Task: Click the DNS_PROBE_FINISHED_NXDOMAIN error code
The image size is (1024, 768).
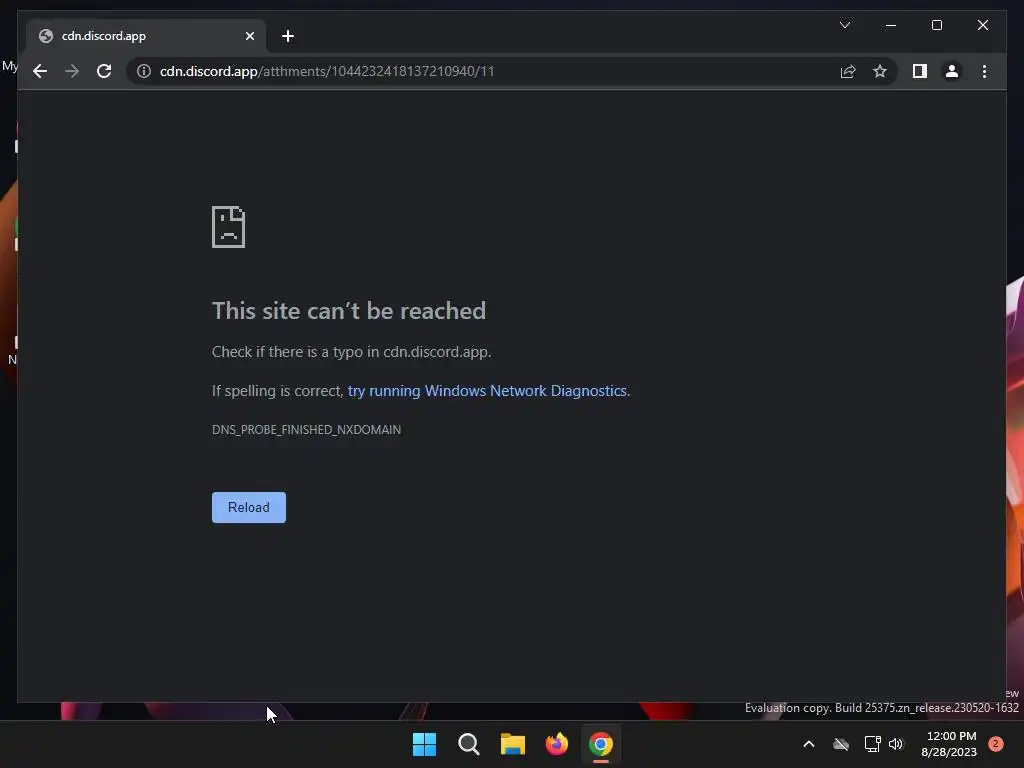Action: (x=306, y=430)
